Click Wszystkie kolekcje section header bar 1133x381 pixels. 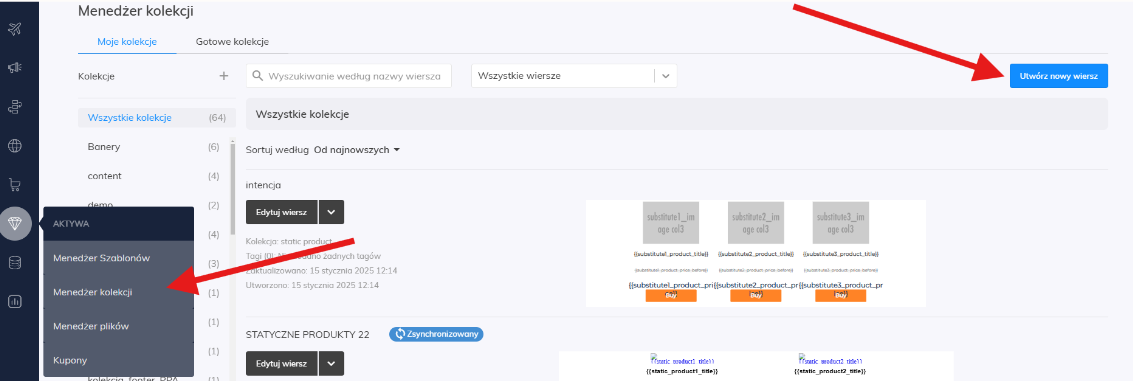(x=677, y=114)
